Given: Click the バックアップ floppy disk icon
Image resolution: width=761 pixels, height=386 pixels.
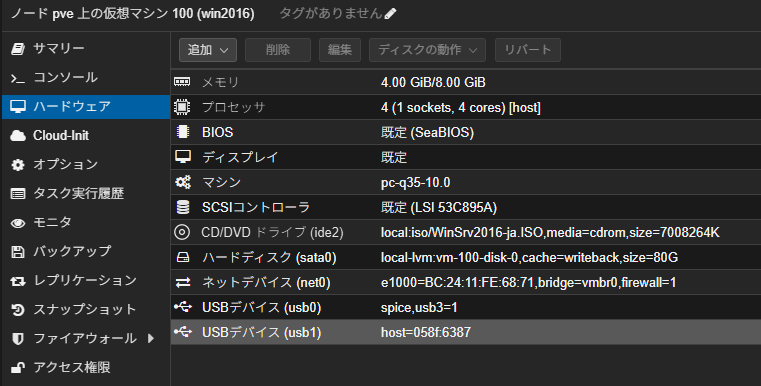Looking at the screenshot, I should pyautogui.click(x=18, y=252).
